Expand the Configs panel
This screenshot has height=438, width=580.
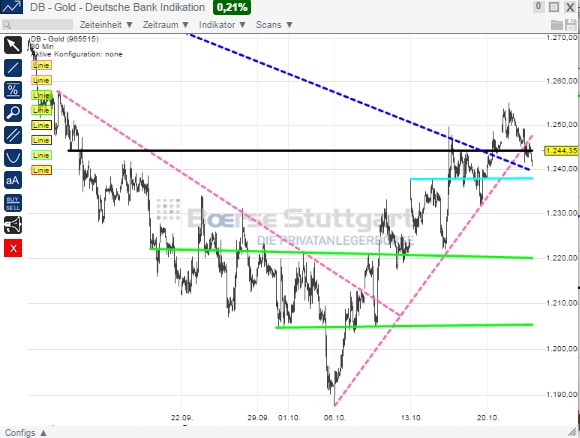26,432
